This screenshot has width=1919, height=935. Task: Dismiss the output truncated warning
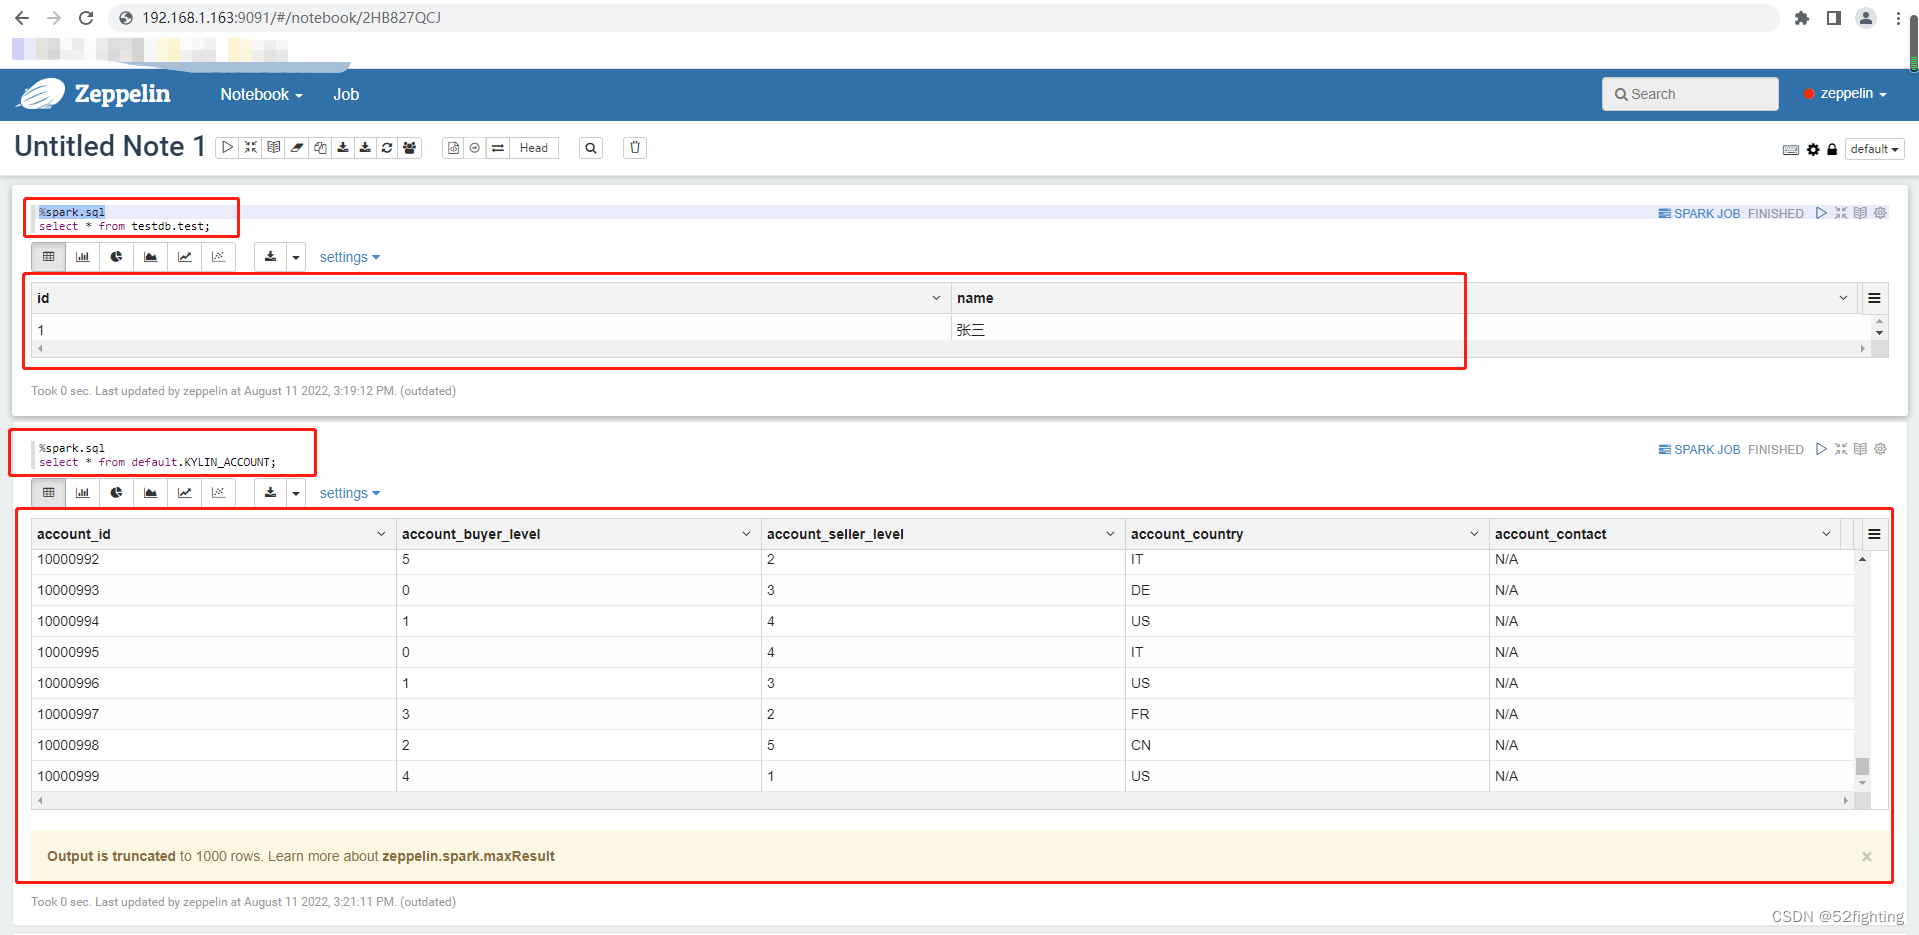point(1866,856)
